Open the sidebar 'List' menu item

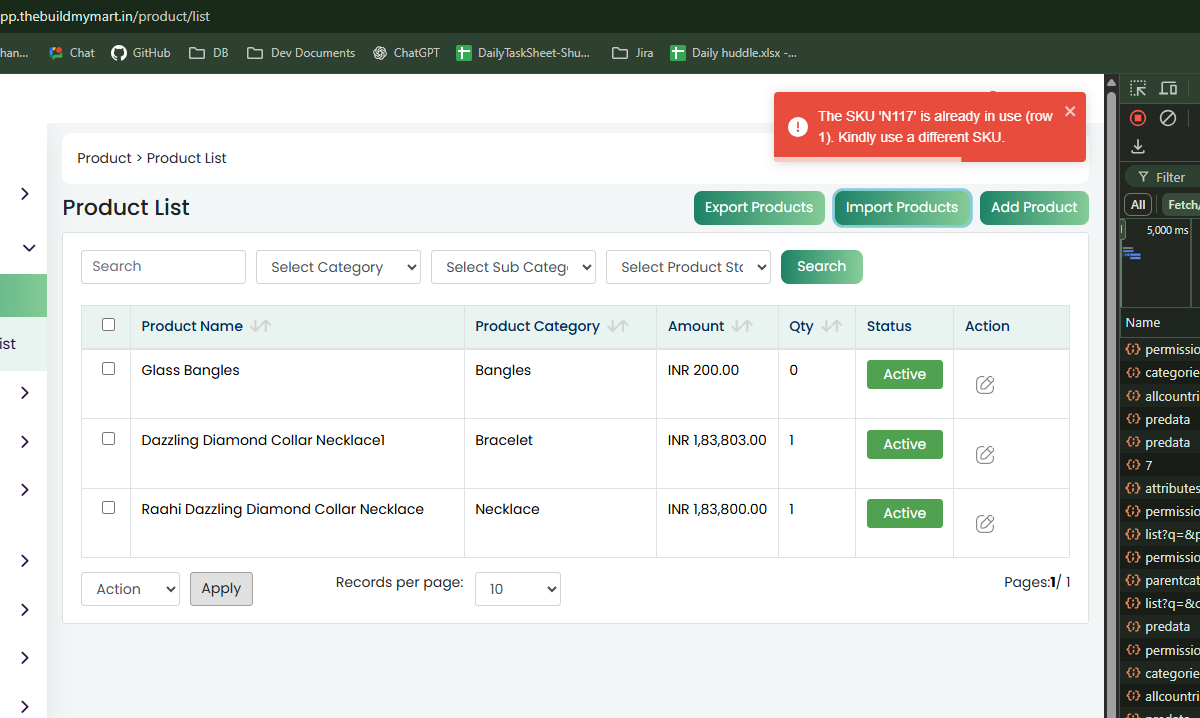tap(8, 344)
